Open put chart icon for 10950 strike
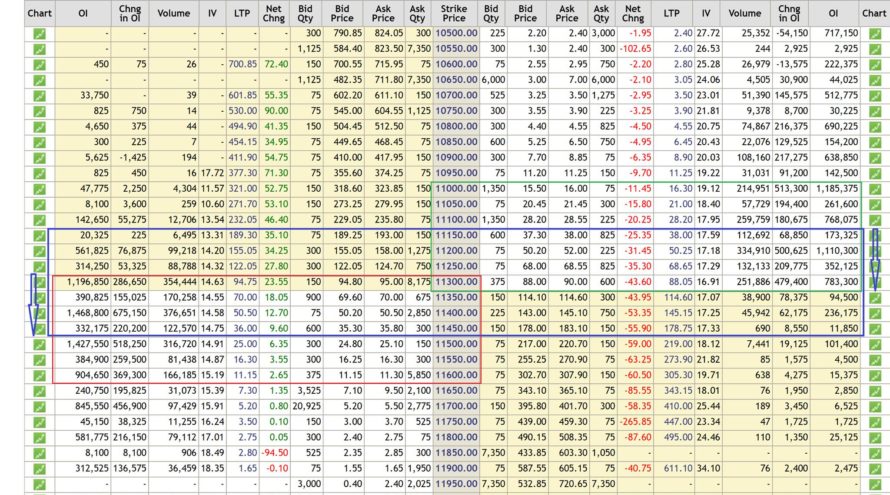The width and height of the screenshot is (890, 495). pyautogui.click(x=875, y=174)
